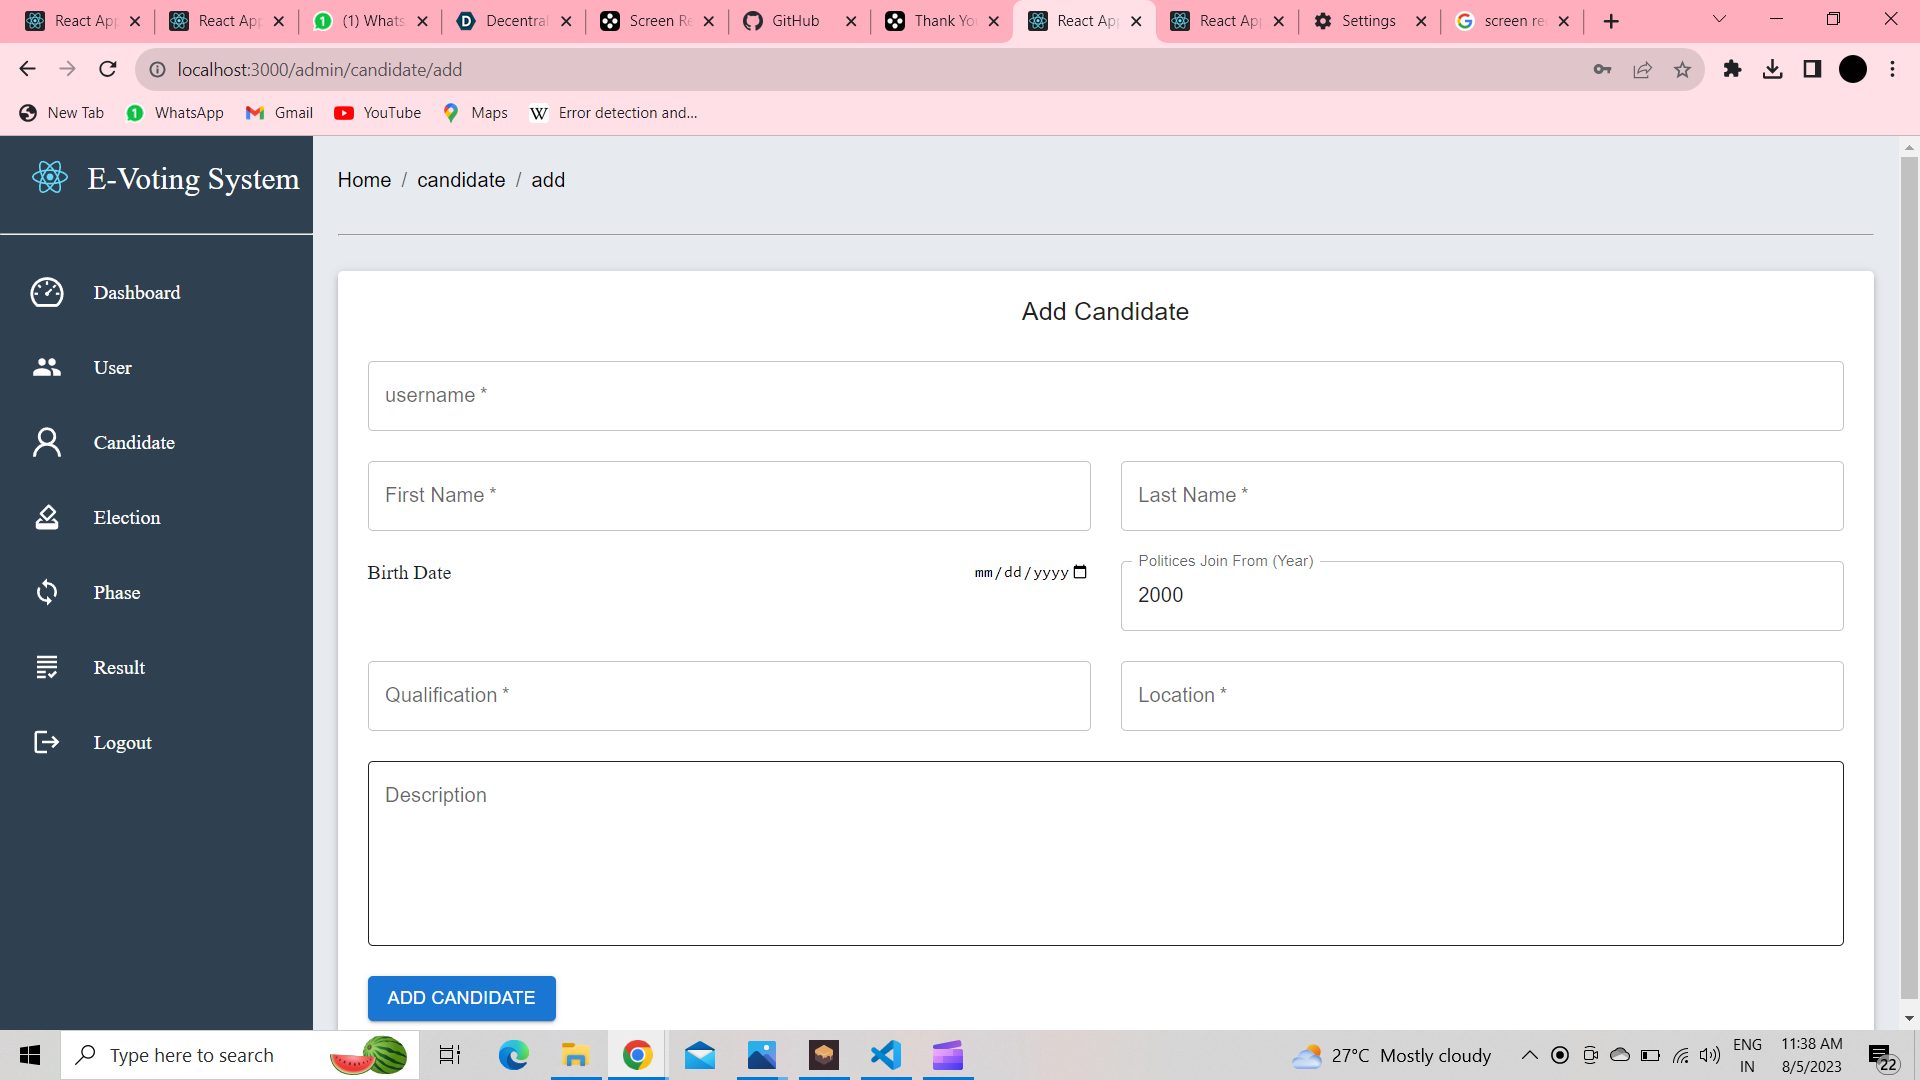The image size is (1920, 1080).
Task: Expand the browser tab search chevron
Action: click(1719, 20)
